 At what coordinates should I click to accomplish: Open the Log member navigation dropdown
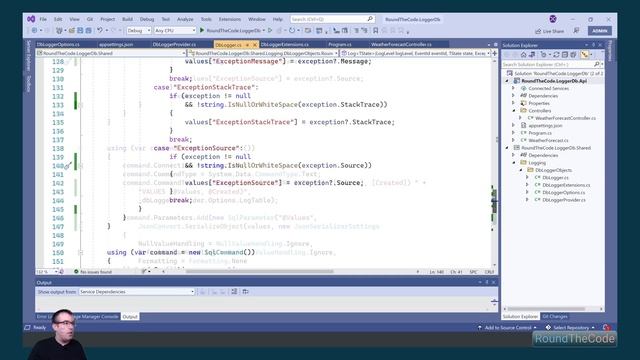pos(415,53)
